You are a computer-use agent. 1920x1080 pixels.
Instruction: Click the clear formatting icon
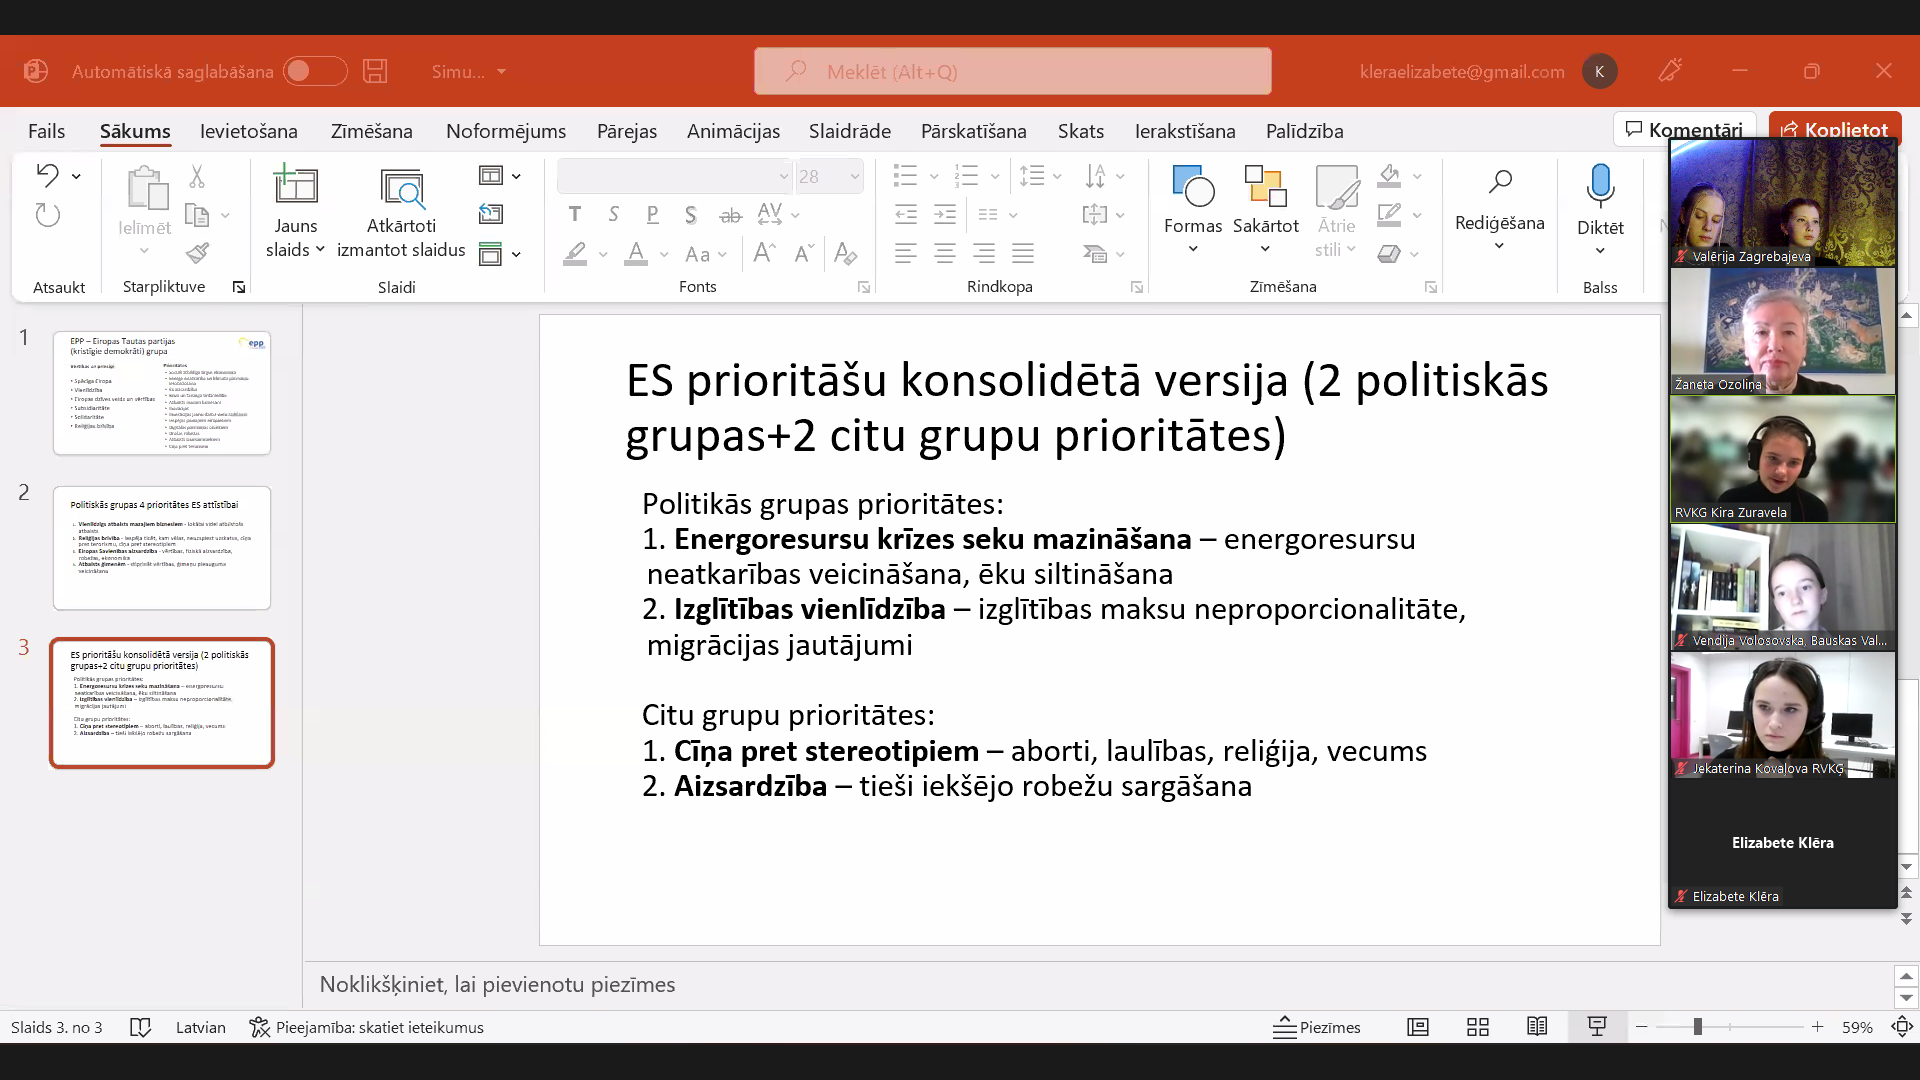pyautogui.click(x=845, y=254)
